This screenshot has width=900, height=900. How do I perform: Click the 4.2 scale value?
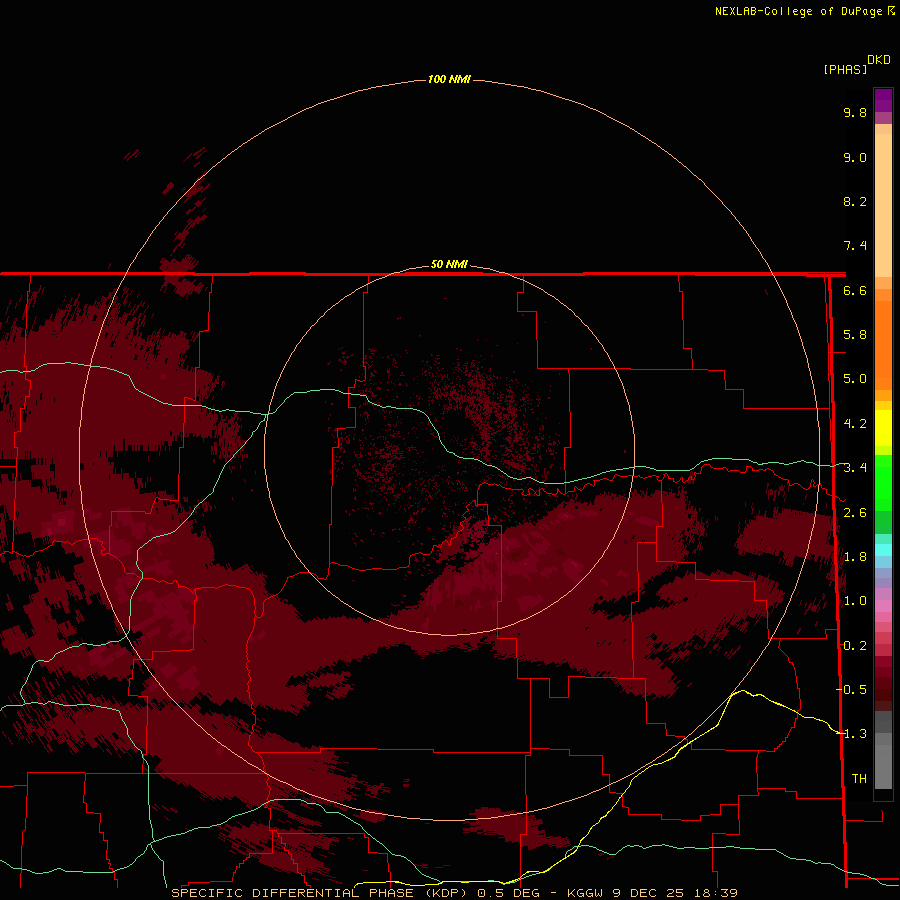pos(855,424)
